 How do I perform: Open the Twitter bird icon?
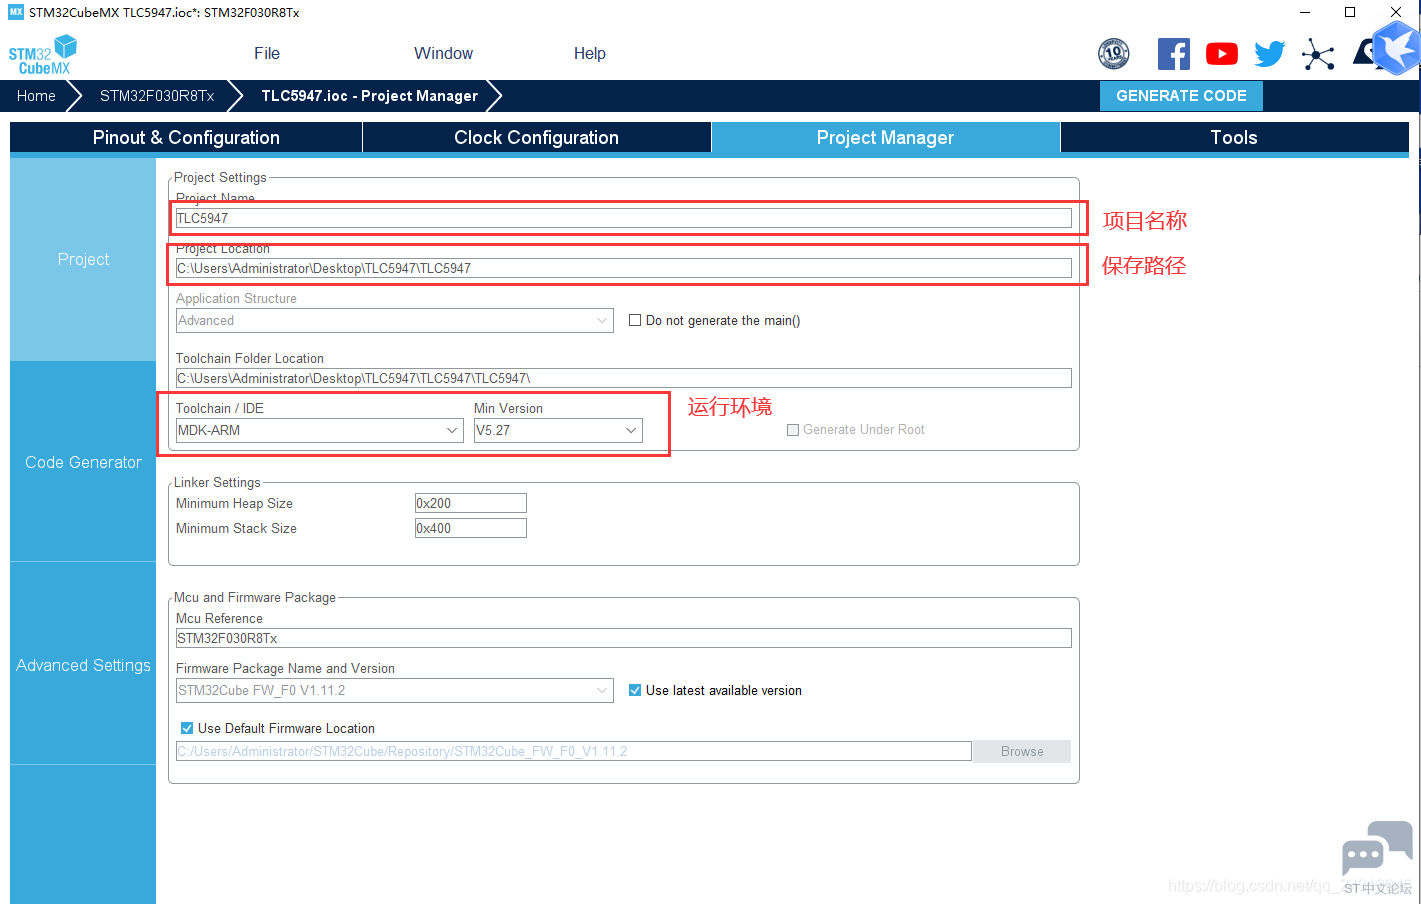[x=1270, y=54]
